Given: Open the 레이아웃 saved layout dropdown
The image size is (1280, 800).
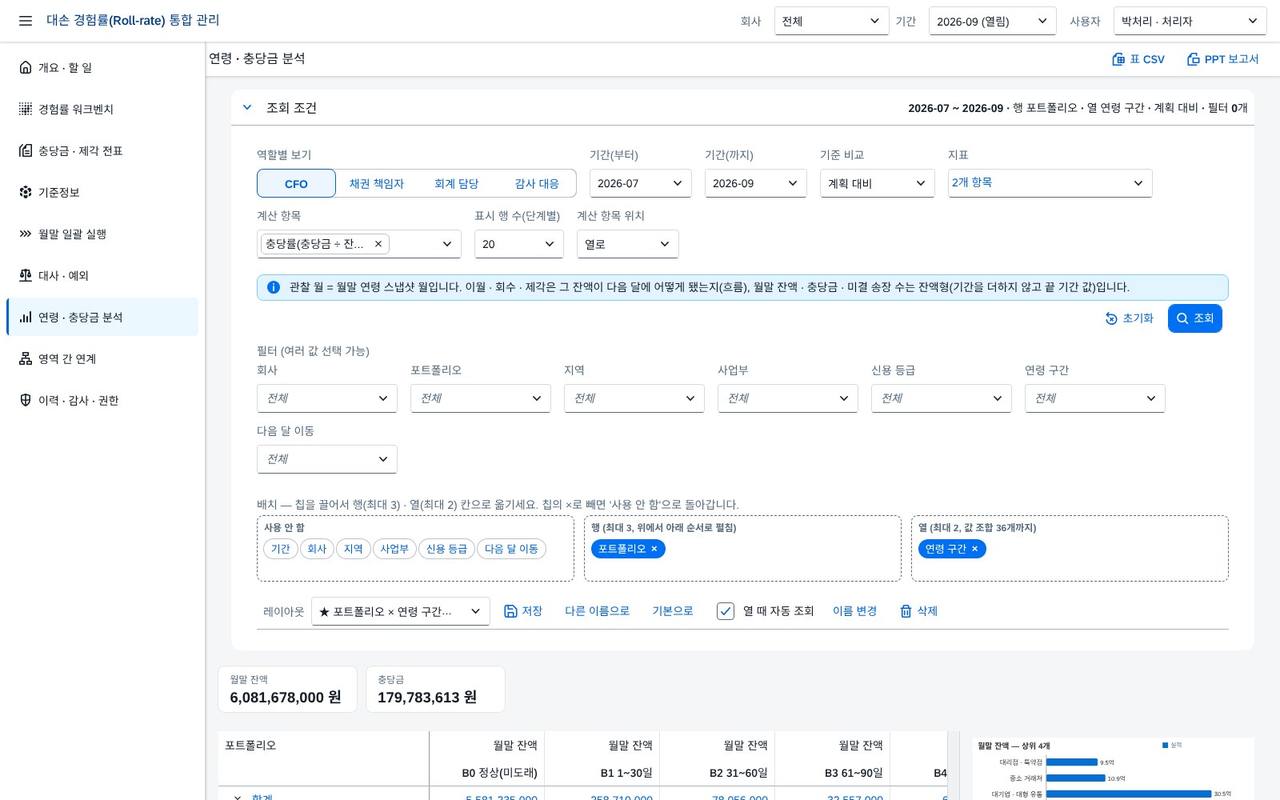Looking at the screenshot, I should 400,611.
